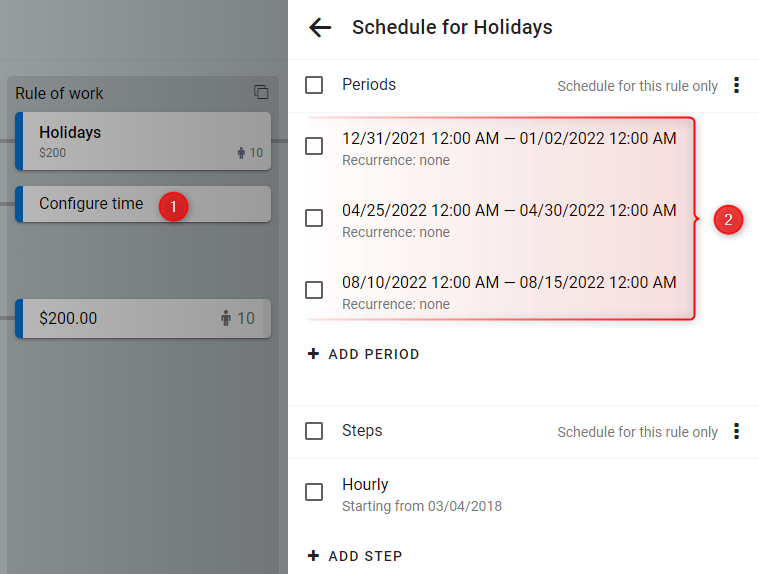Click the back arrow beside Schedule for Holidays
Screen dimensions: 759x574
point(320,28)
